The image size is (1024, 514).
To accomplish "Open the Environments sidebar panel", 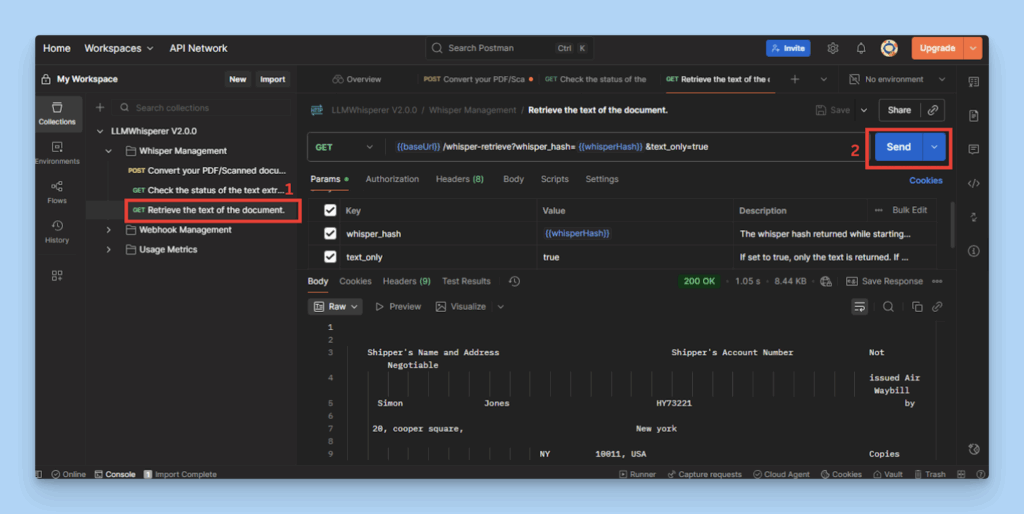I will [x=57, y=152].
